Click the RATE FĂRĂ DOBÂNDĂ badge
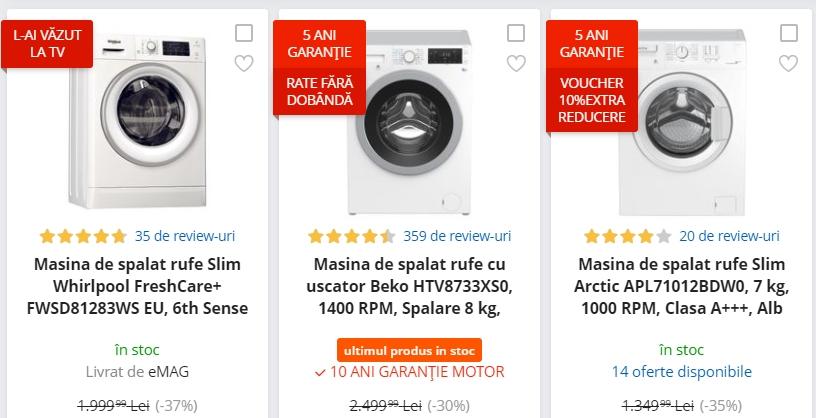The image size is (816, 418). coord(319,91)
